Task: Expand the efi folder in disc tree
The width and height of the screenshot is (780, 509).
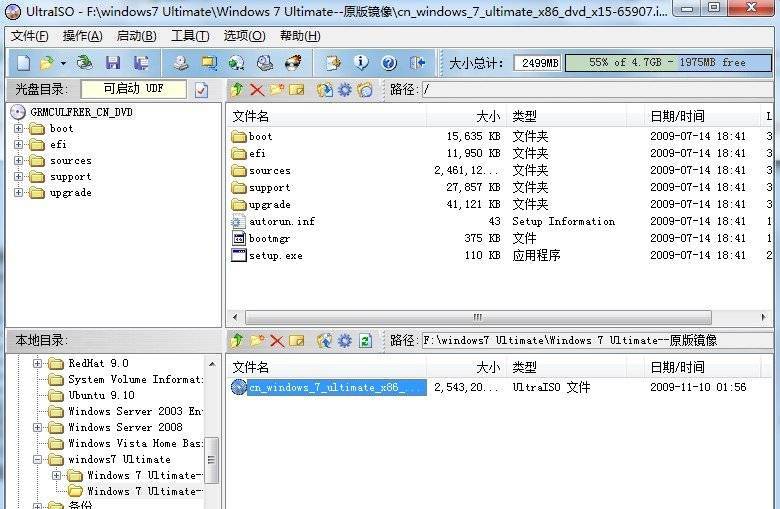Action: coord(18,144)
